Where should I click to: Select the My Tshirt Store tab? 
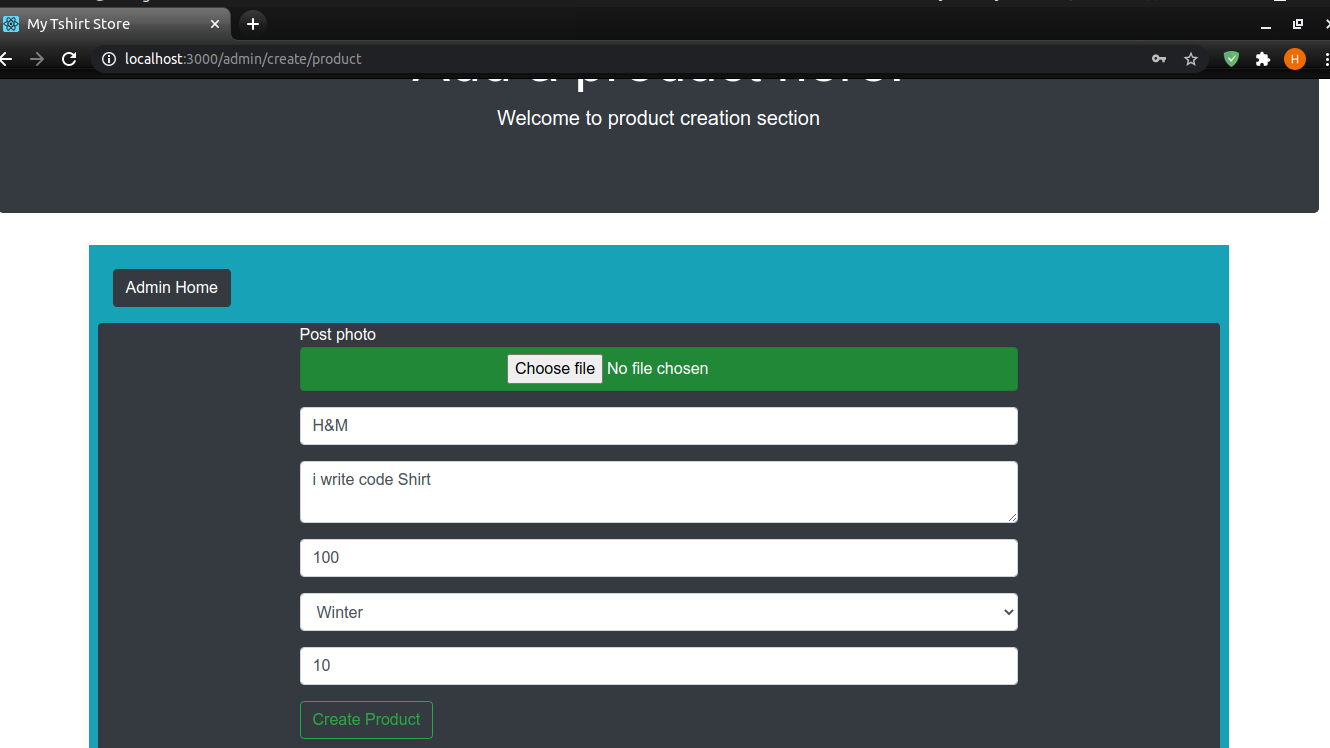[x=115, y=24]
